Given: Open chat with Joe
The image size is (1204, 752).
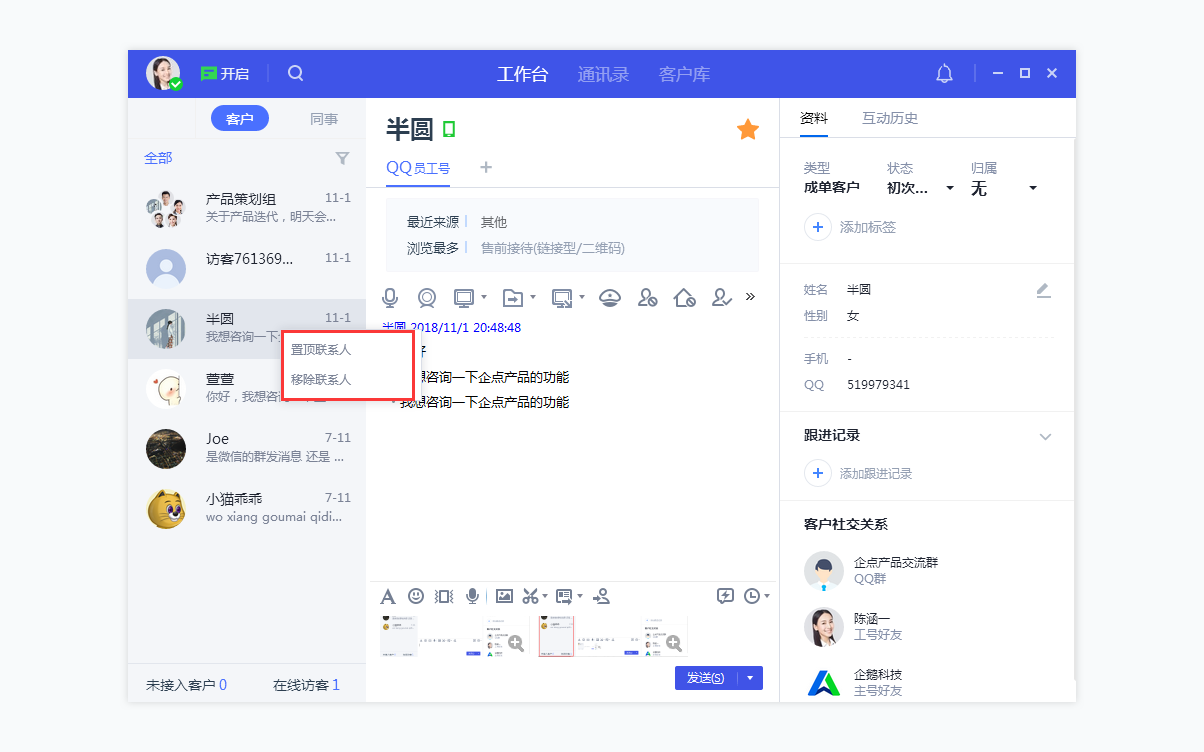Looking at the screenshot, I should 247,448.
